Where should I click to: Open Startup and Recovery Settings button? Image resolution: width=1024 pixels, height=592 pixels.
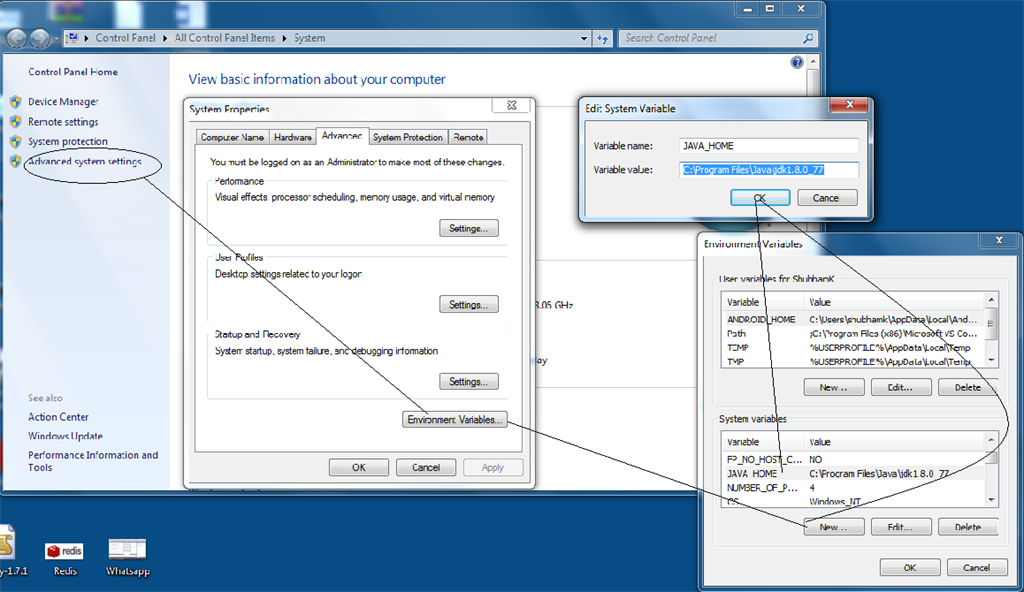(468, 382)
